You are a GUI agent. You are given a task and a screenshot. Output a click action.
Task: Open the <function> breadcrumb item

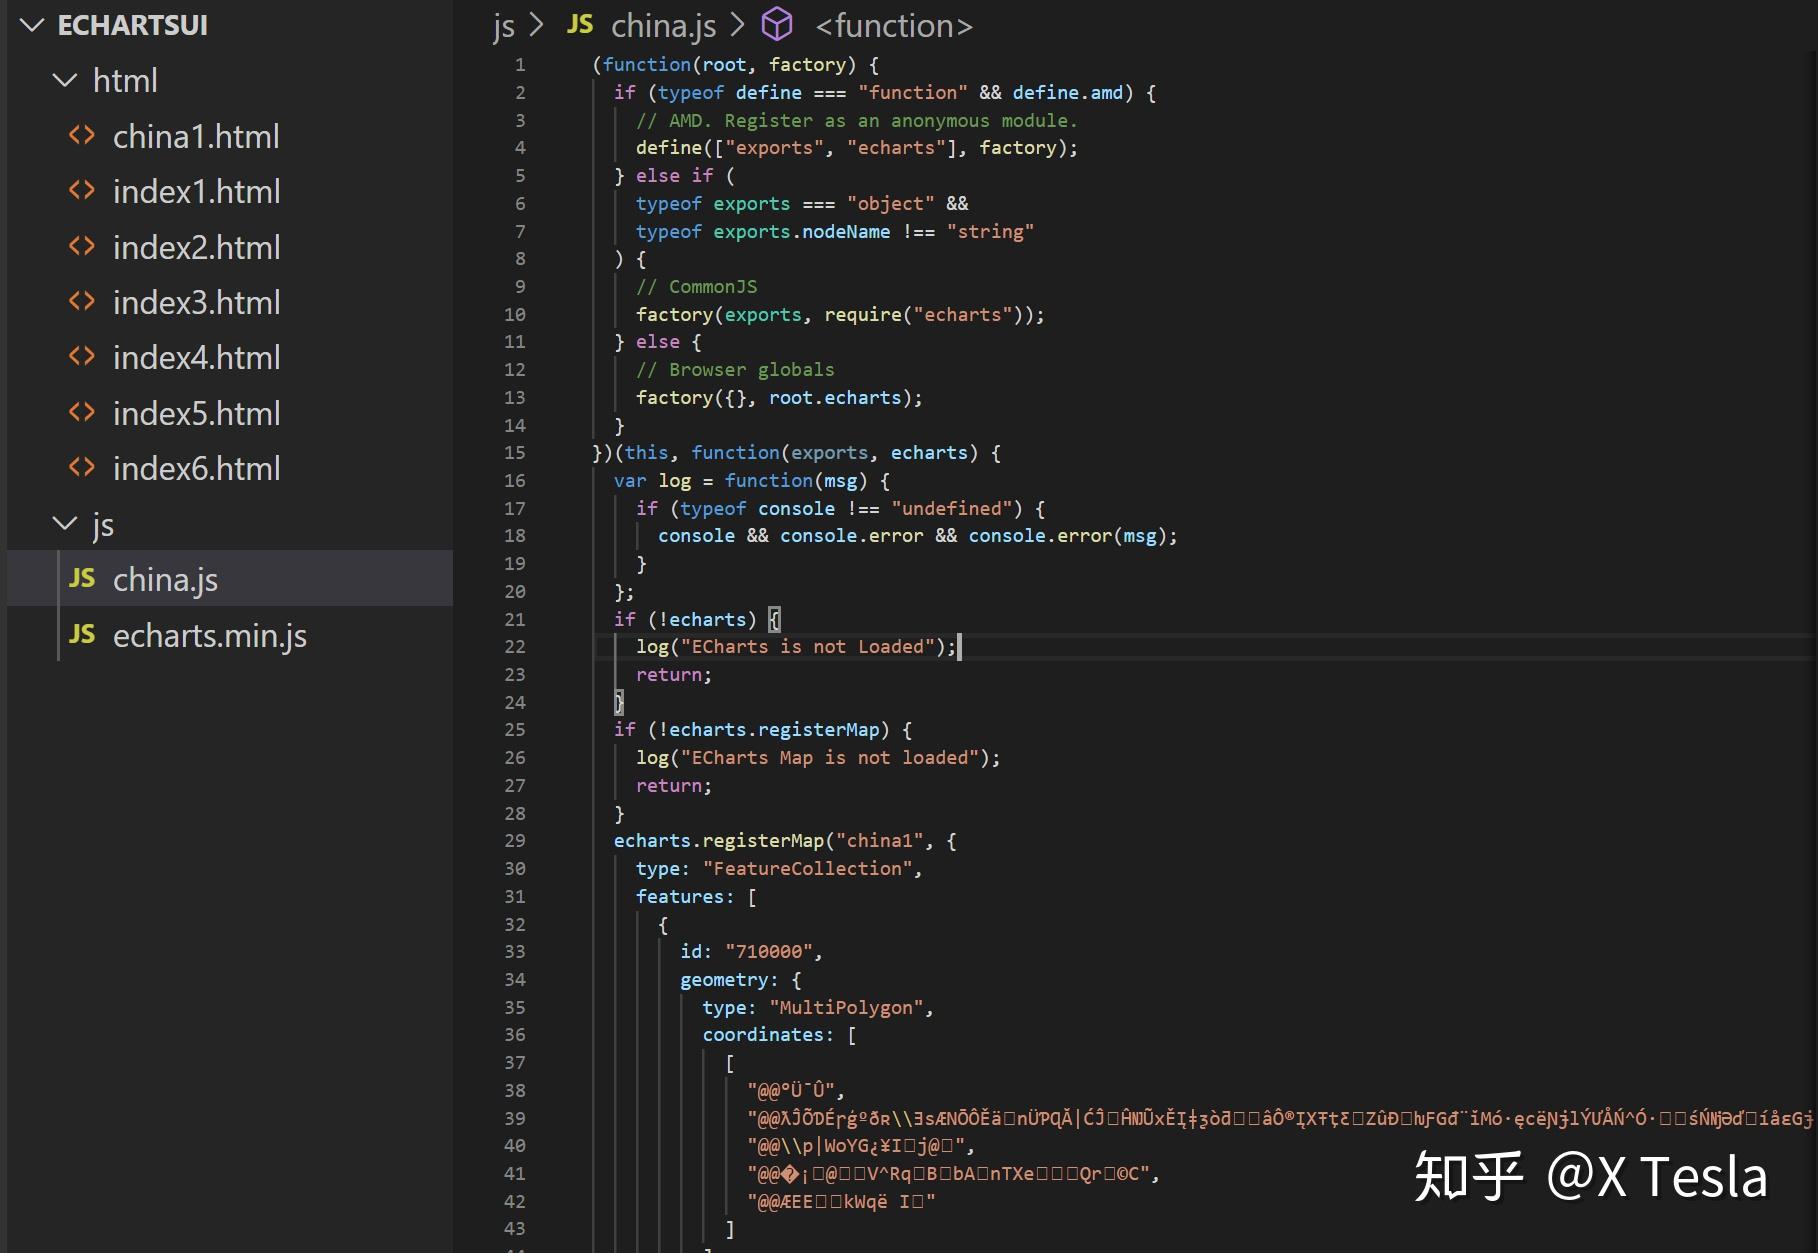pos(893,25)
